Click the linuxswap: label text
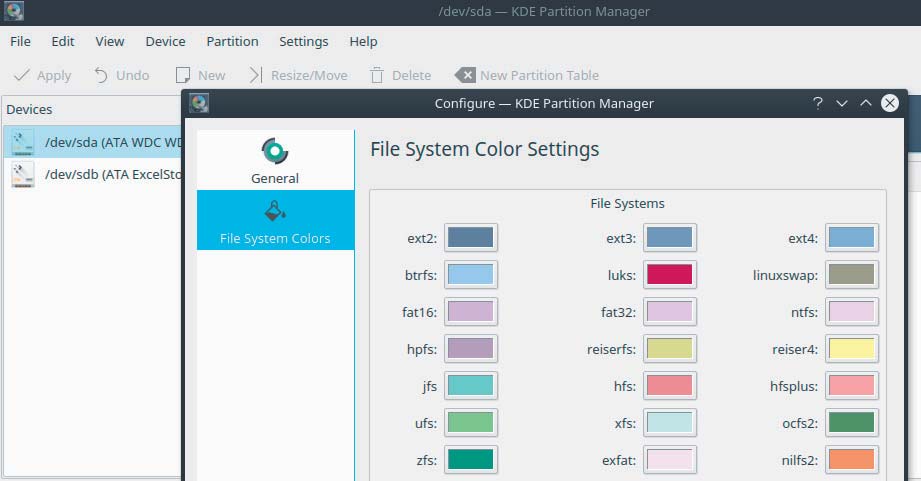The height and width of the screenshot is (481, 921). click(x=785, y=275)
